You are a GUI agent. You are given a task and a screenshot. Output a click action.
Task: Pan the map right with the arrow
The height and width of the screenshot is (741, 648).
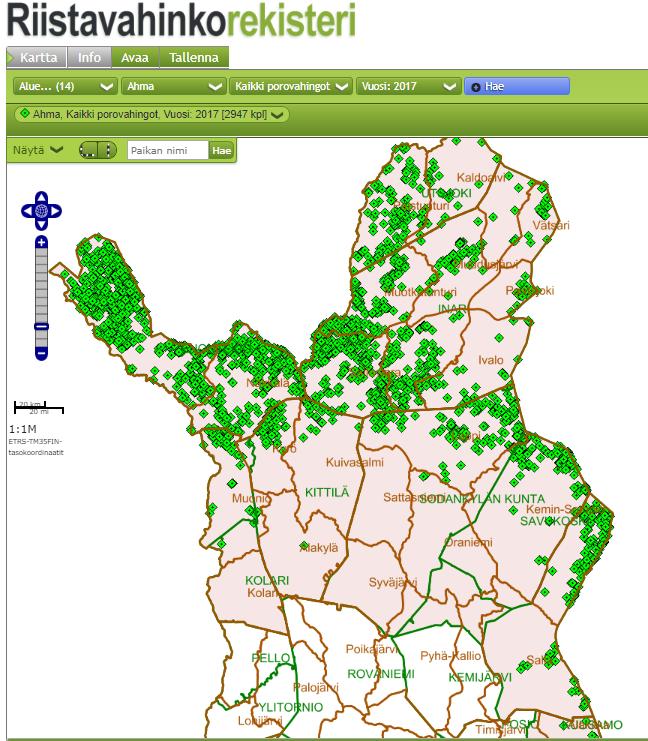pyautogui.click(x=56, y=211)
